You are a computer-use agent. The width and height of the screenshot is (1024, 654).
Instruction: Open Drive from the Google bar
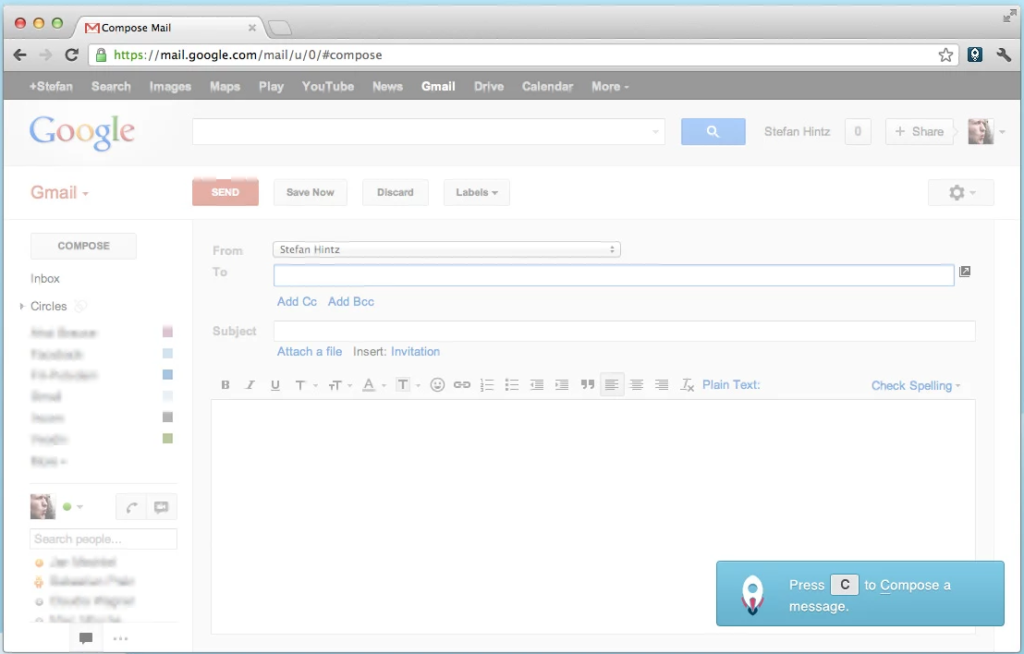click(488, 86)
